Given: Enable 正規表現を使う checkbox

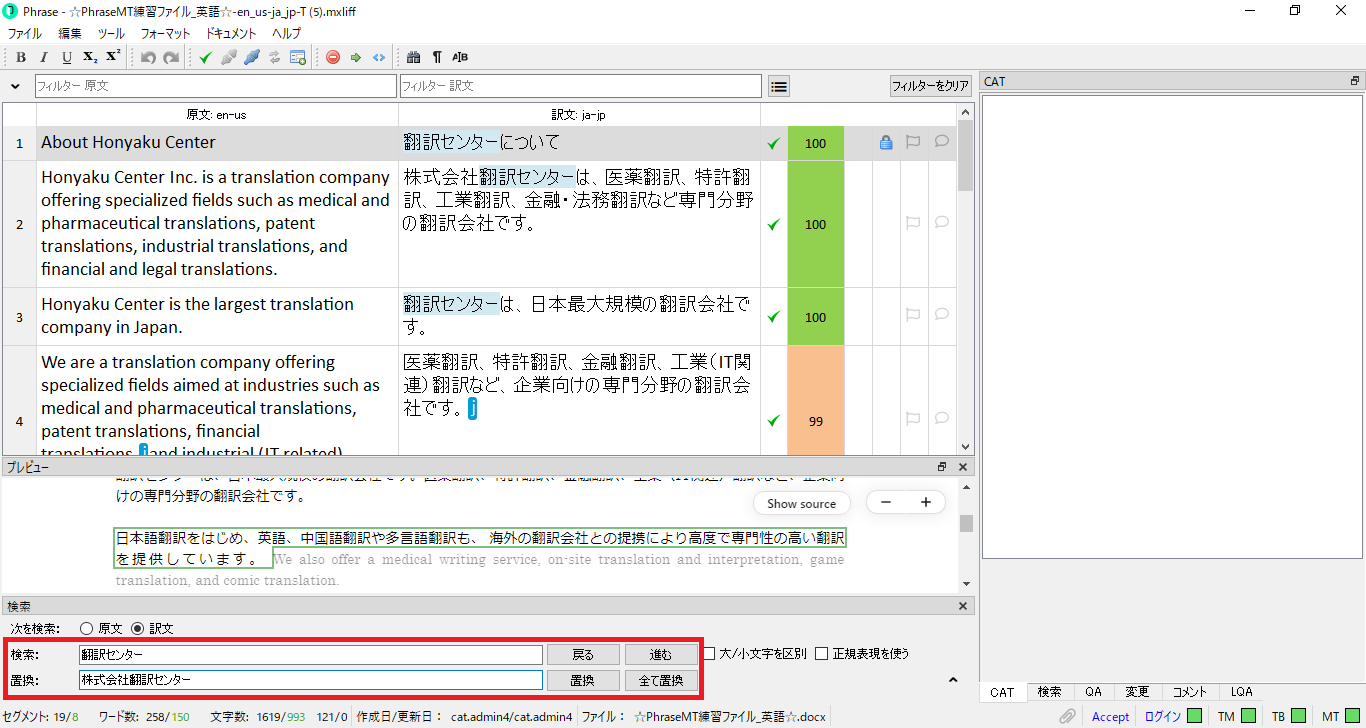Looking at the screenshot, I should pyautogui.click(x=822, y=654).
